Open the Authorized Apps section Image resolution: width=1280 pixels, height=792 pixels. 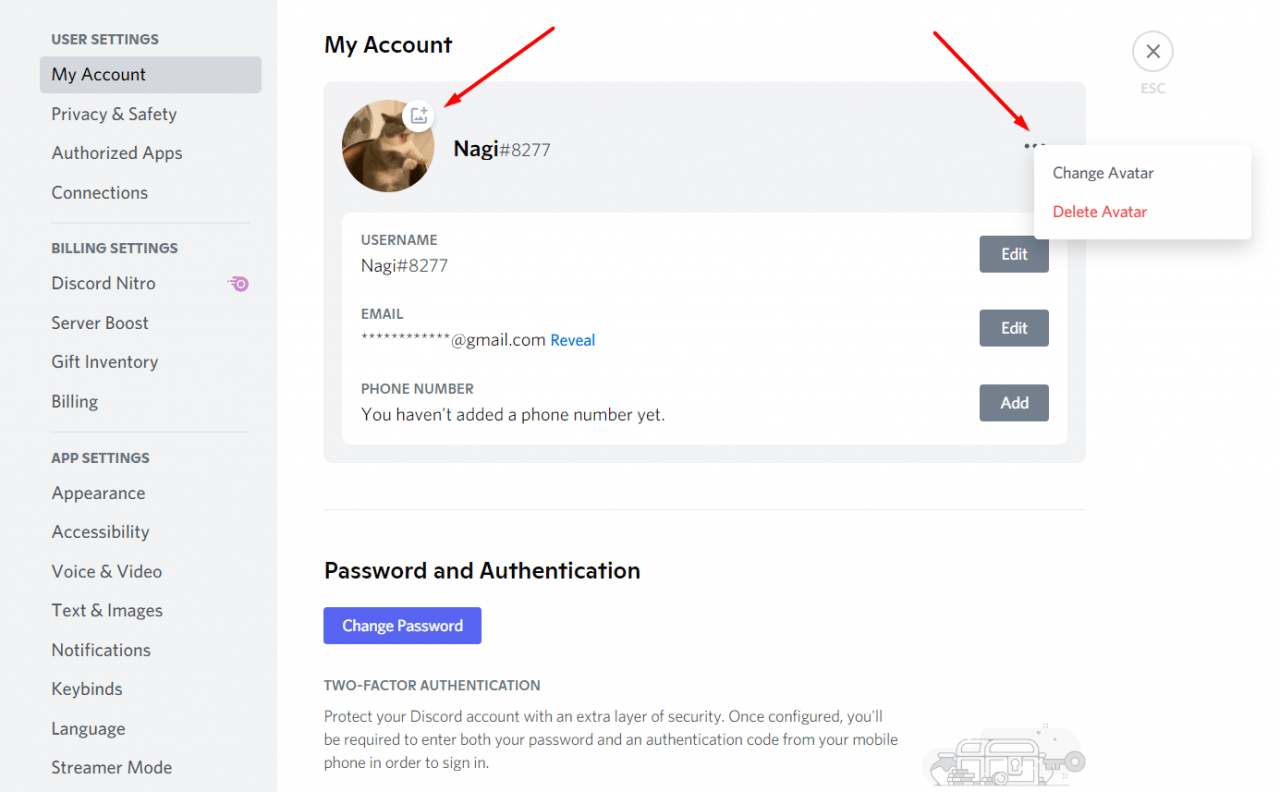coord(116,153)
